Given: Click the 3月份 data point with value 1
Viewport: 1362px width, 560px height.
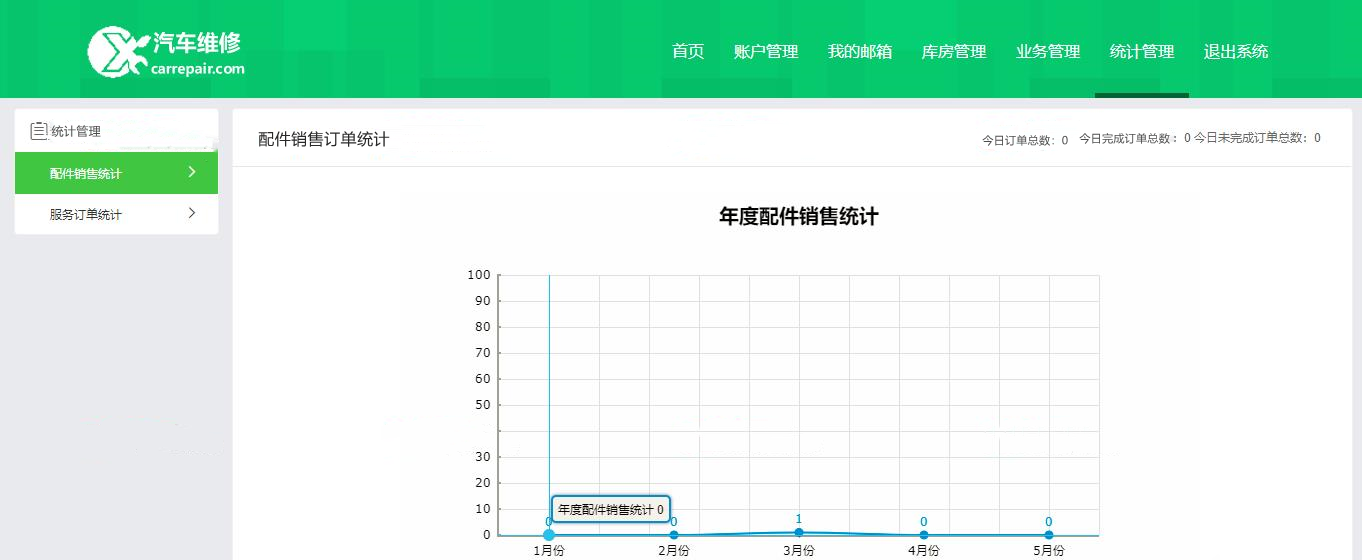Looking at the screenshot, I should (x=799, y=532).
